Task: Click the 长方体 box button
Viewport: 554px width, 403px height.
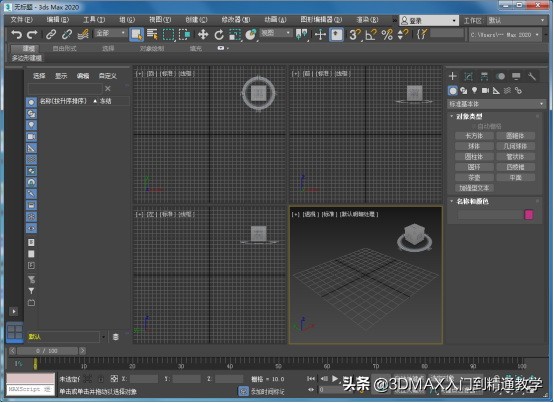Action: [x=474, y=136]
